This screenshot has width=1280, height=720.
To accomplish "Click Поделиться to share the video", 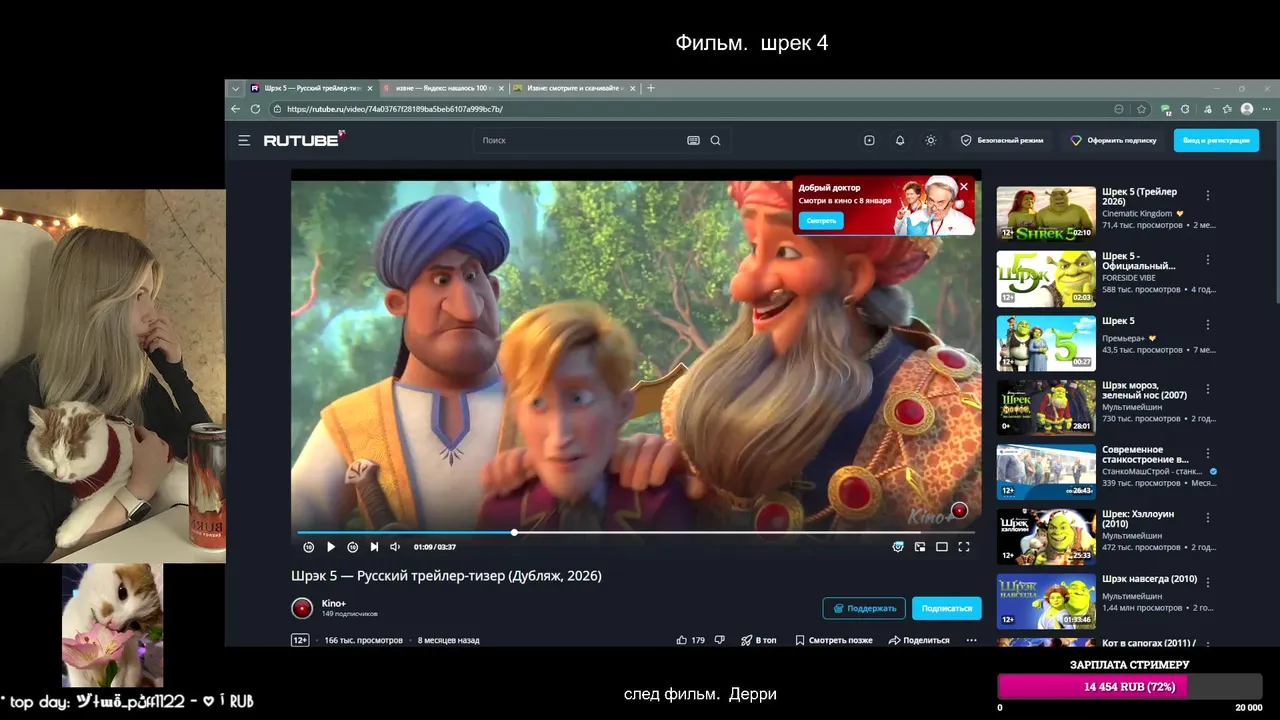I will 919,640.
